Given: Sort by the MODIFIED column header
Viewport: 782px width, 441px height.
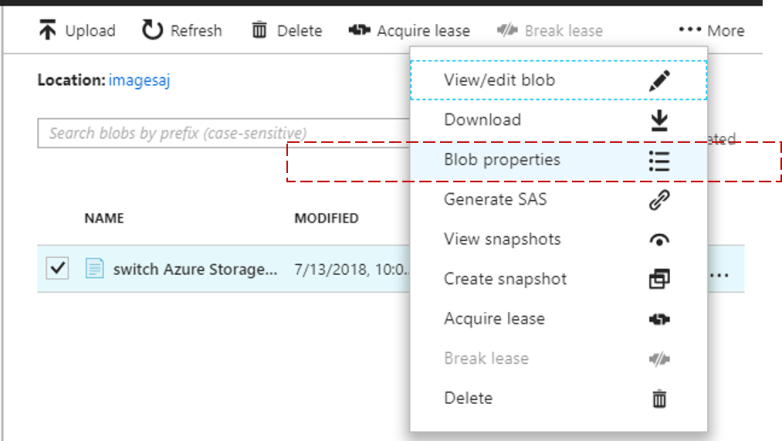Looking at the screenshot, I should (x=326, y=218).
